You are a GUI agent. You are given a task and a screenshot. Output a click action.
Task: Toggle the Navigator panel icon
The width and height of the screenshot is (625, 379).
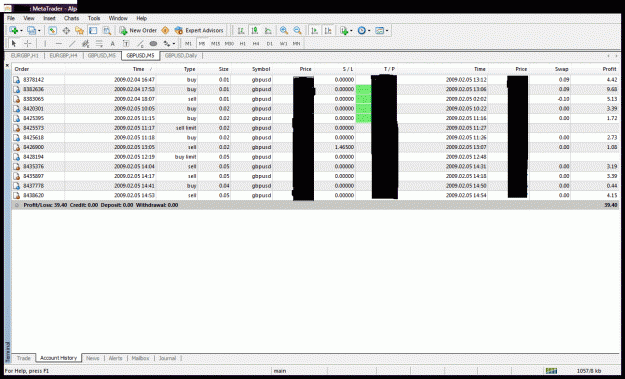[x=79, y=30]
